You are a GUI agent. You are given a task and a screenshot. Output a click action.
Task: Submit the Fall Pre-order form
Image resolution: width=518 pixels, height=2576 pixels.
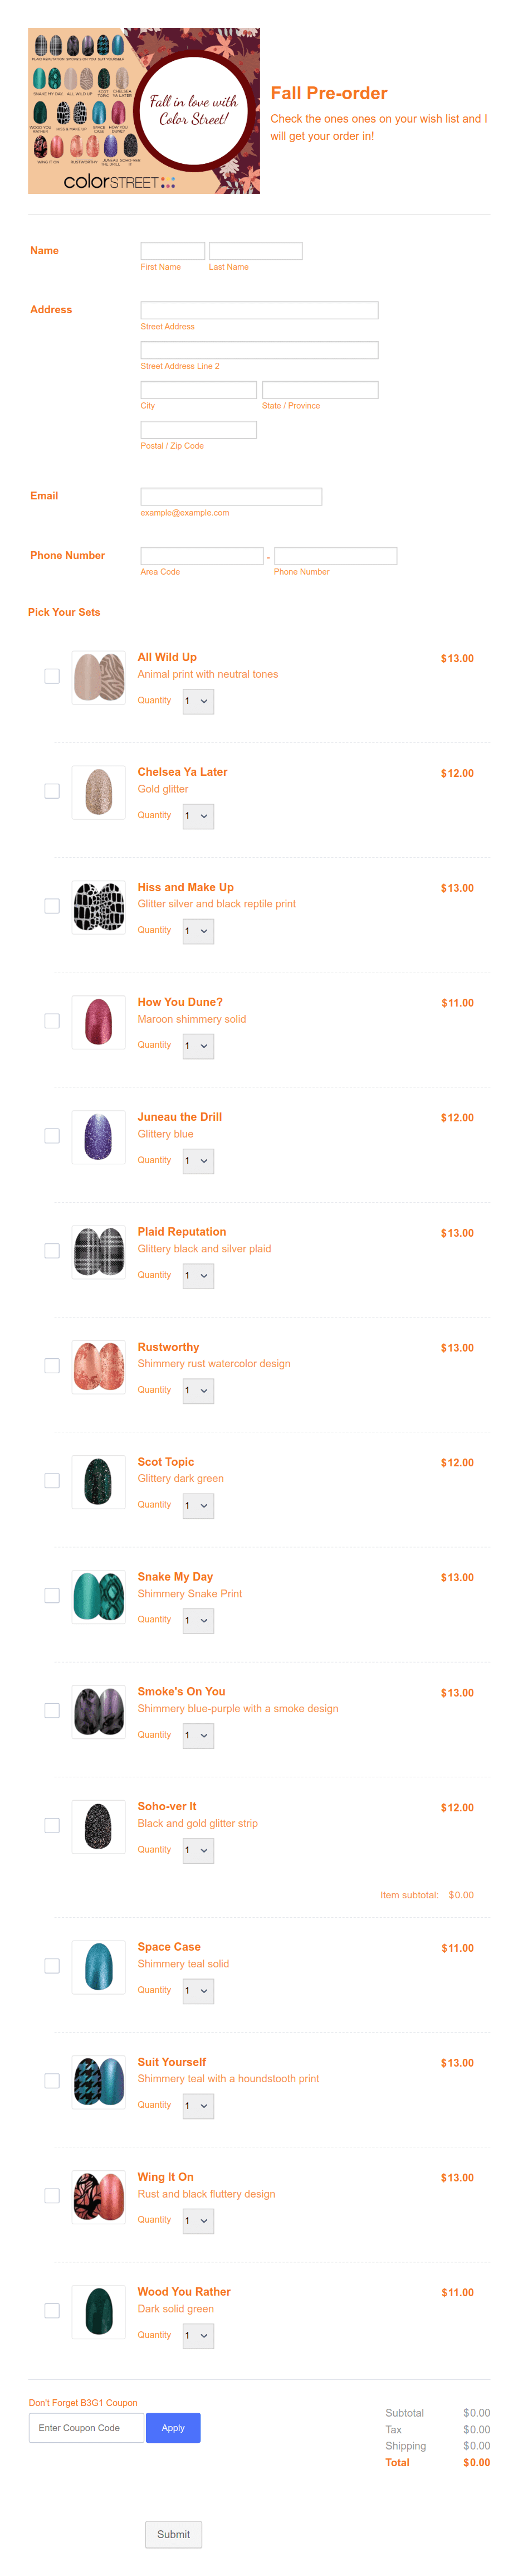(173, 2534)
